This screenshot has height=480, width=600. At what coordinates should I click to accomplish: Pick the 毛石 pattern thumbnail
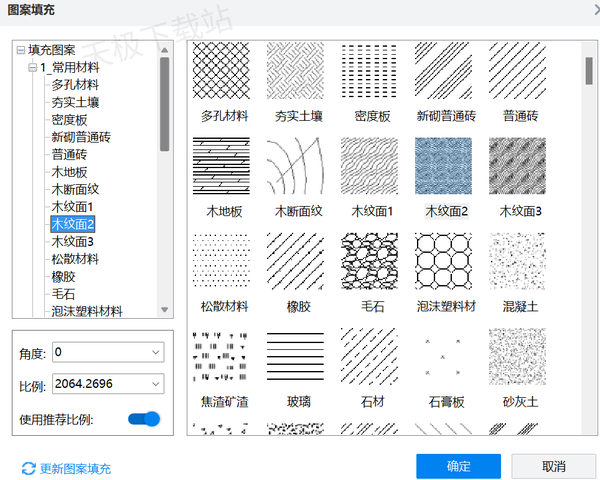(x=369, y=261)
